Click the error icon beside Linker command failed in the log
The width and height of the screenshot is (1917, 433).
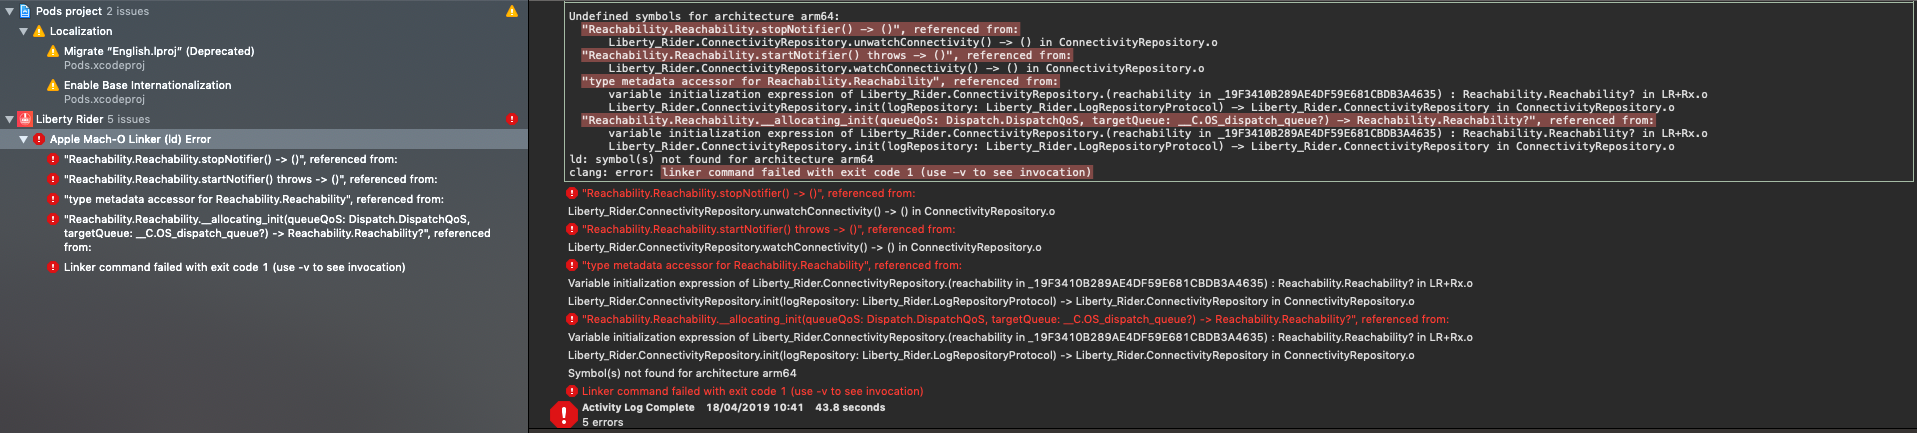coord(572,391)
